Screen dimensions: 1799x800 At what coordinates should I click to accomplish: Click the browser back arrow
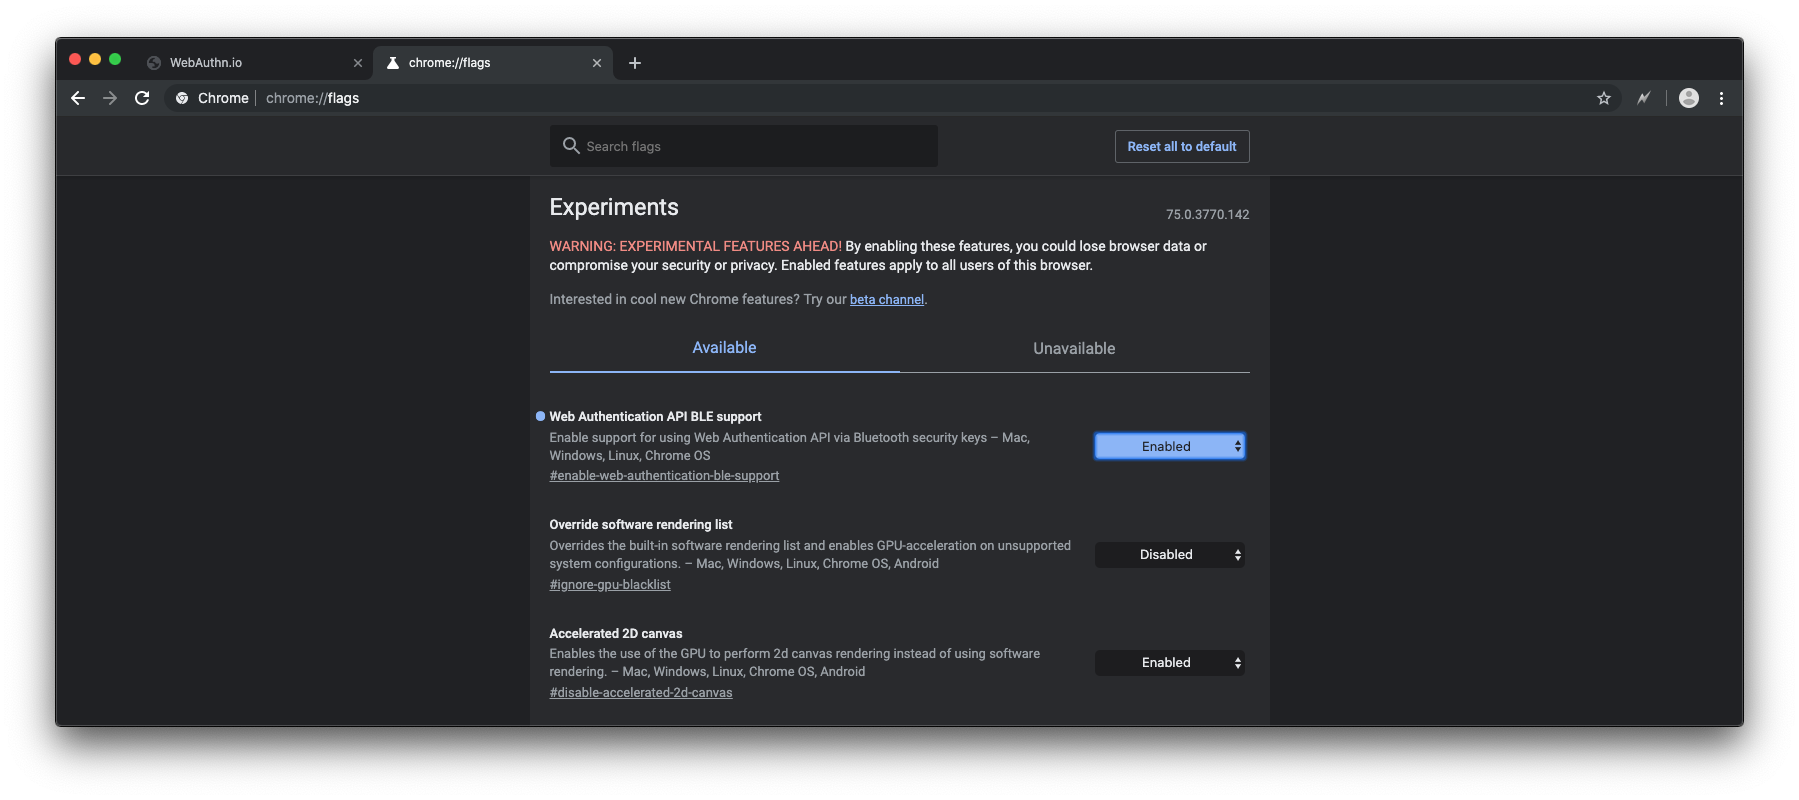[x=78, y=98]
